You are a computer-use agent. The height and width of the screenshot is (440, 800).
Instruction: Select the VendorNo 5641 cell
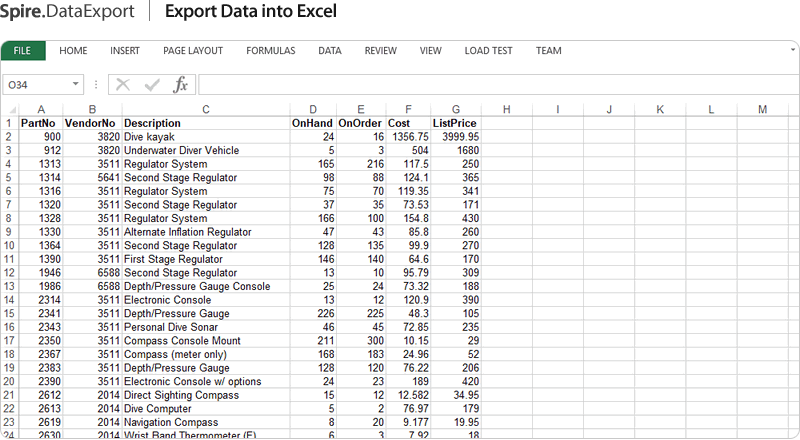point(92,178)
